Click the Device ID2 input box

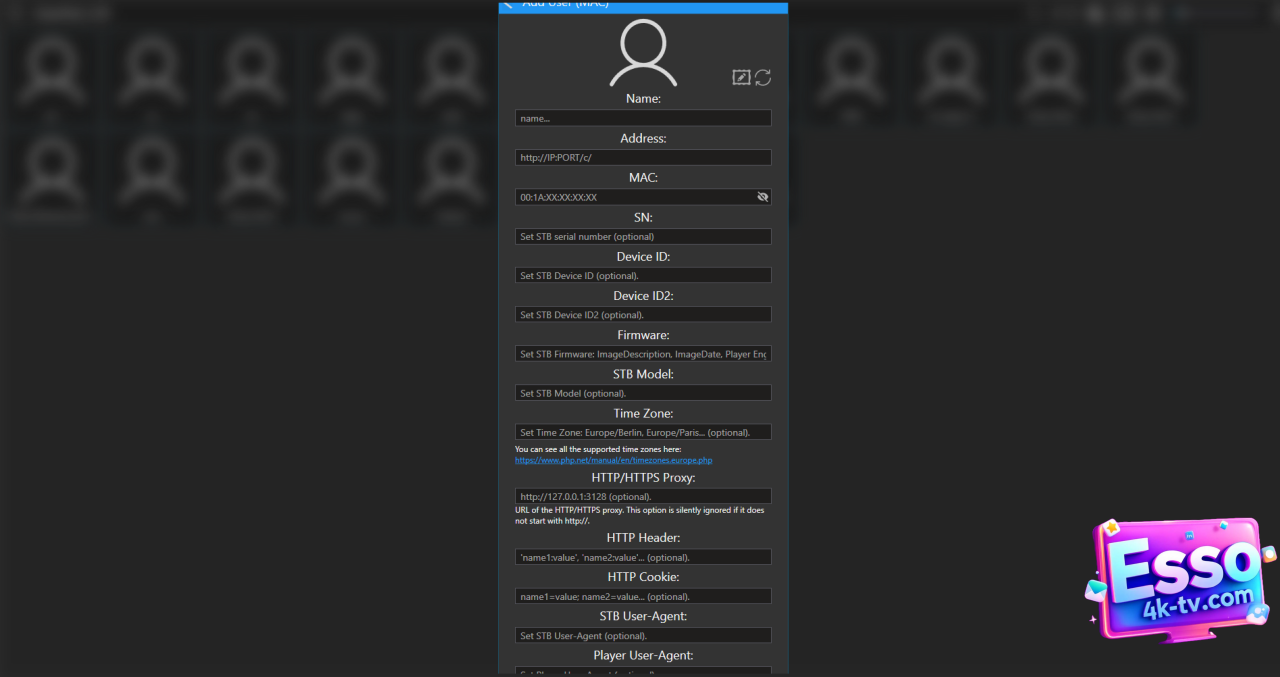point(643,315)
